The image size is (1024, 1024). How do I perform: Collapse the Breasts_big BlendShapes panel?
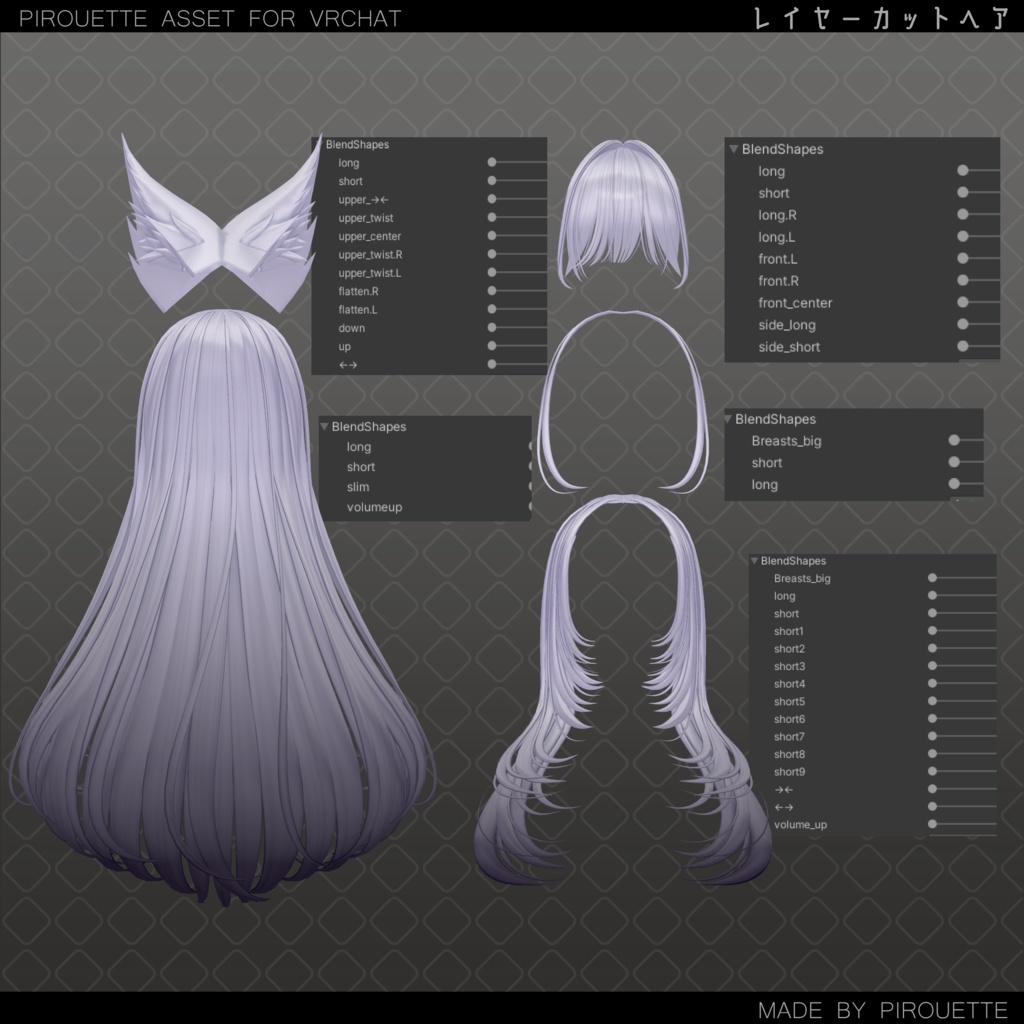tap(728, 419)
